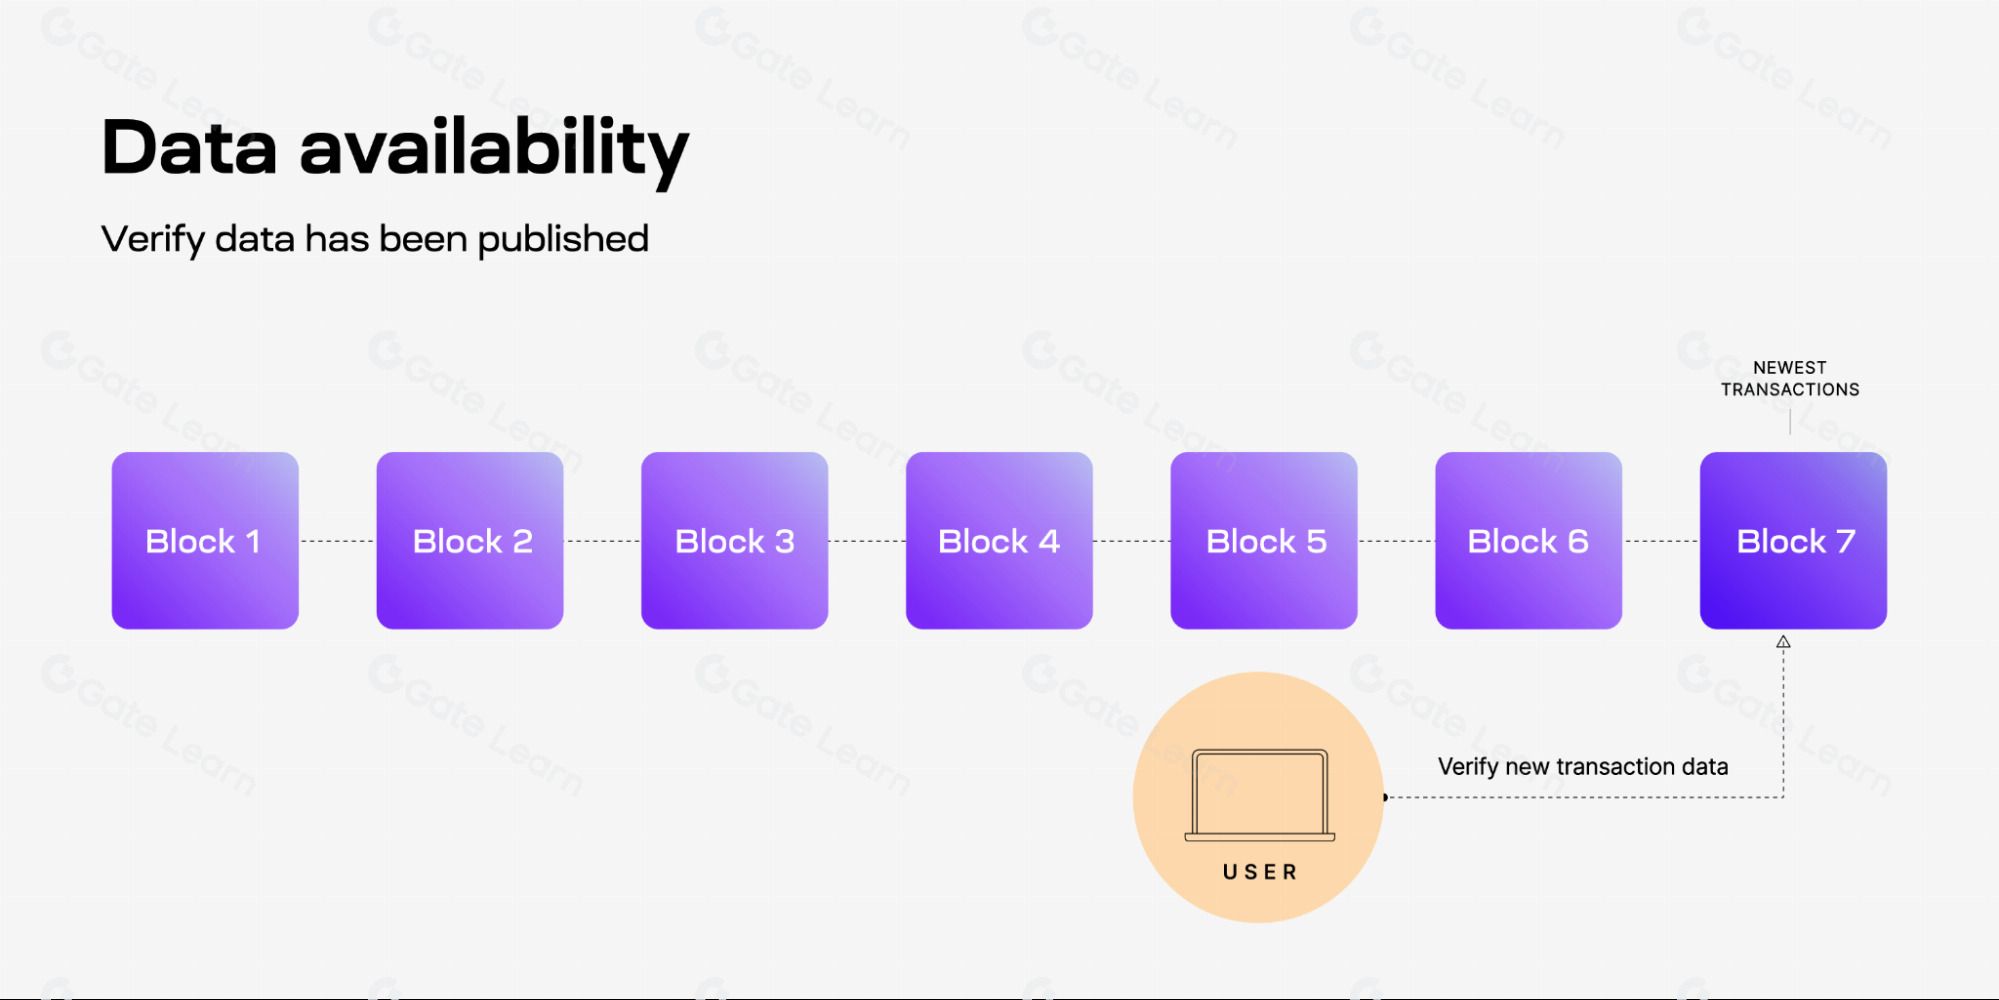This screenshot has width=1999, height=1000.
Task: Select the Block 4 box
Action: click(x=999, y=541)
